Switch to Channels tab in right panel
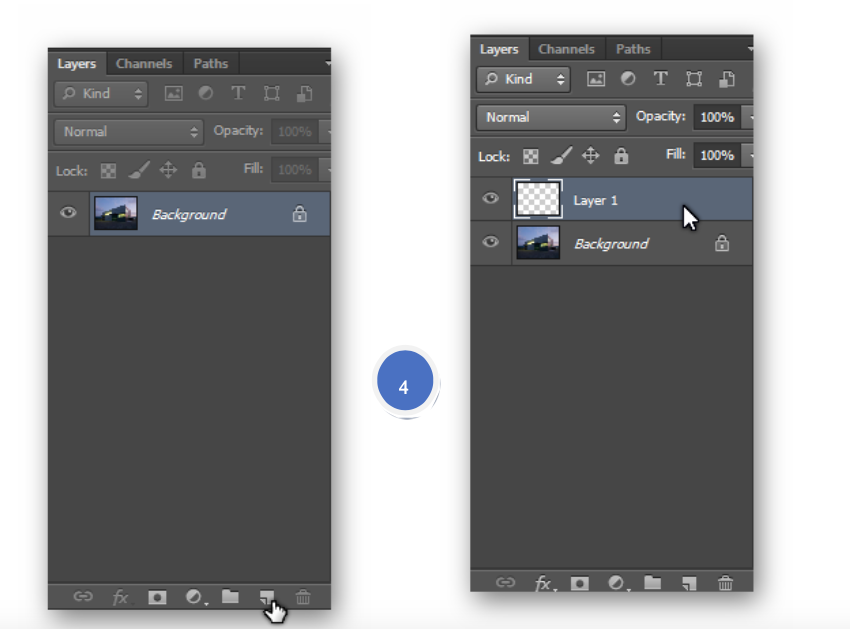Image resolution: width=850 pixels, height=629 pixels. point(566,49)
